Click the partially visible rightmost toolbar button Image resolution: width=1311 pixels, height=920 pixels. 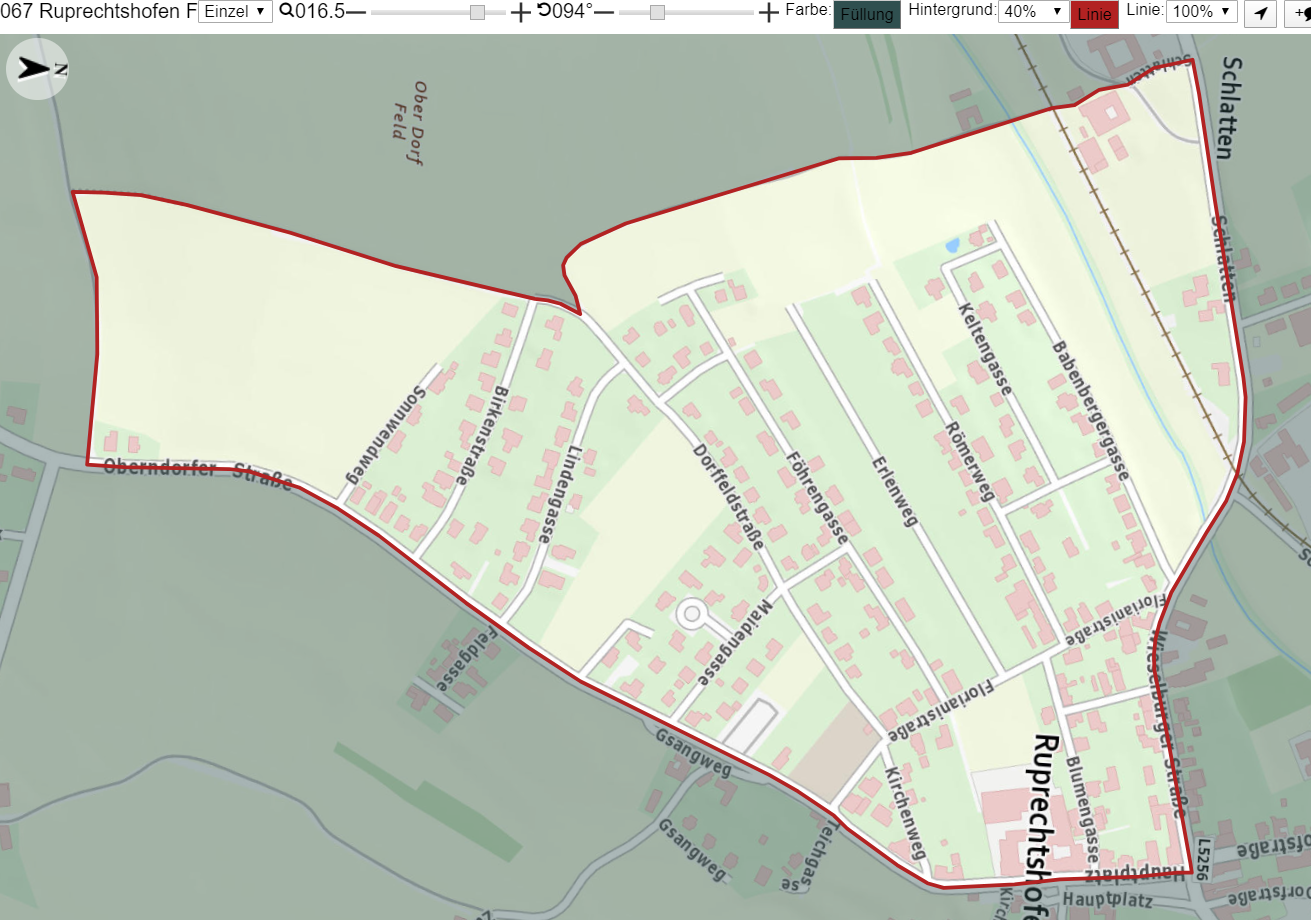coord(1298,13)
